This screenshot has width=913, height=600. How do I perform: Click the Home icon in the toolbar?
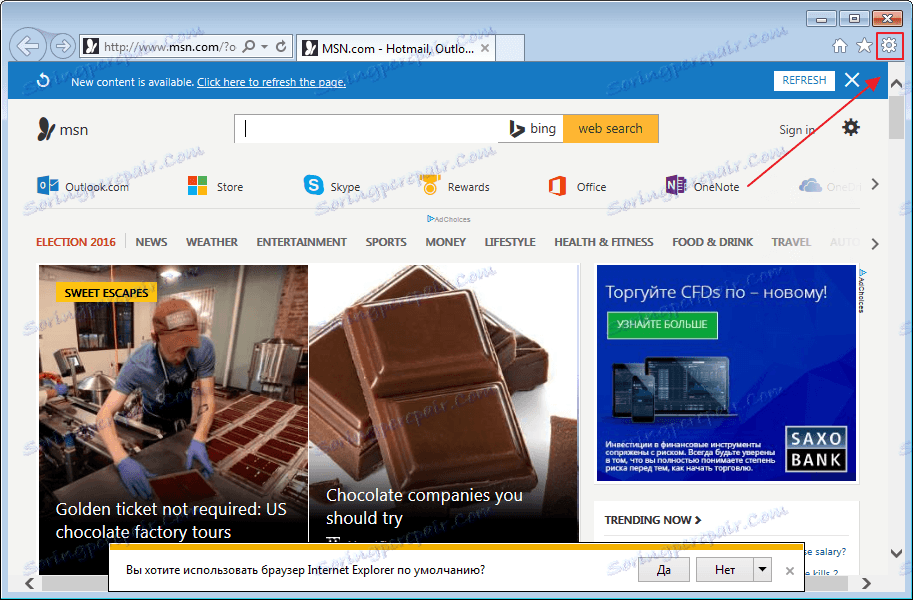click(840, 45)
